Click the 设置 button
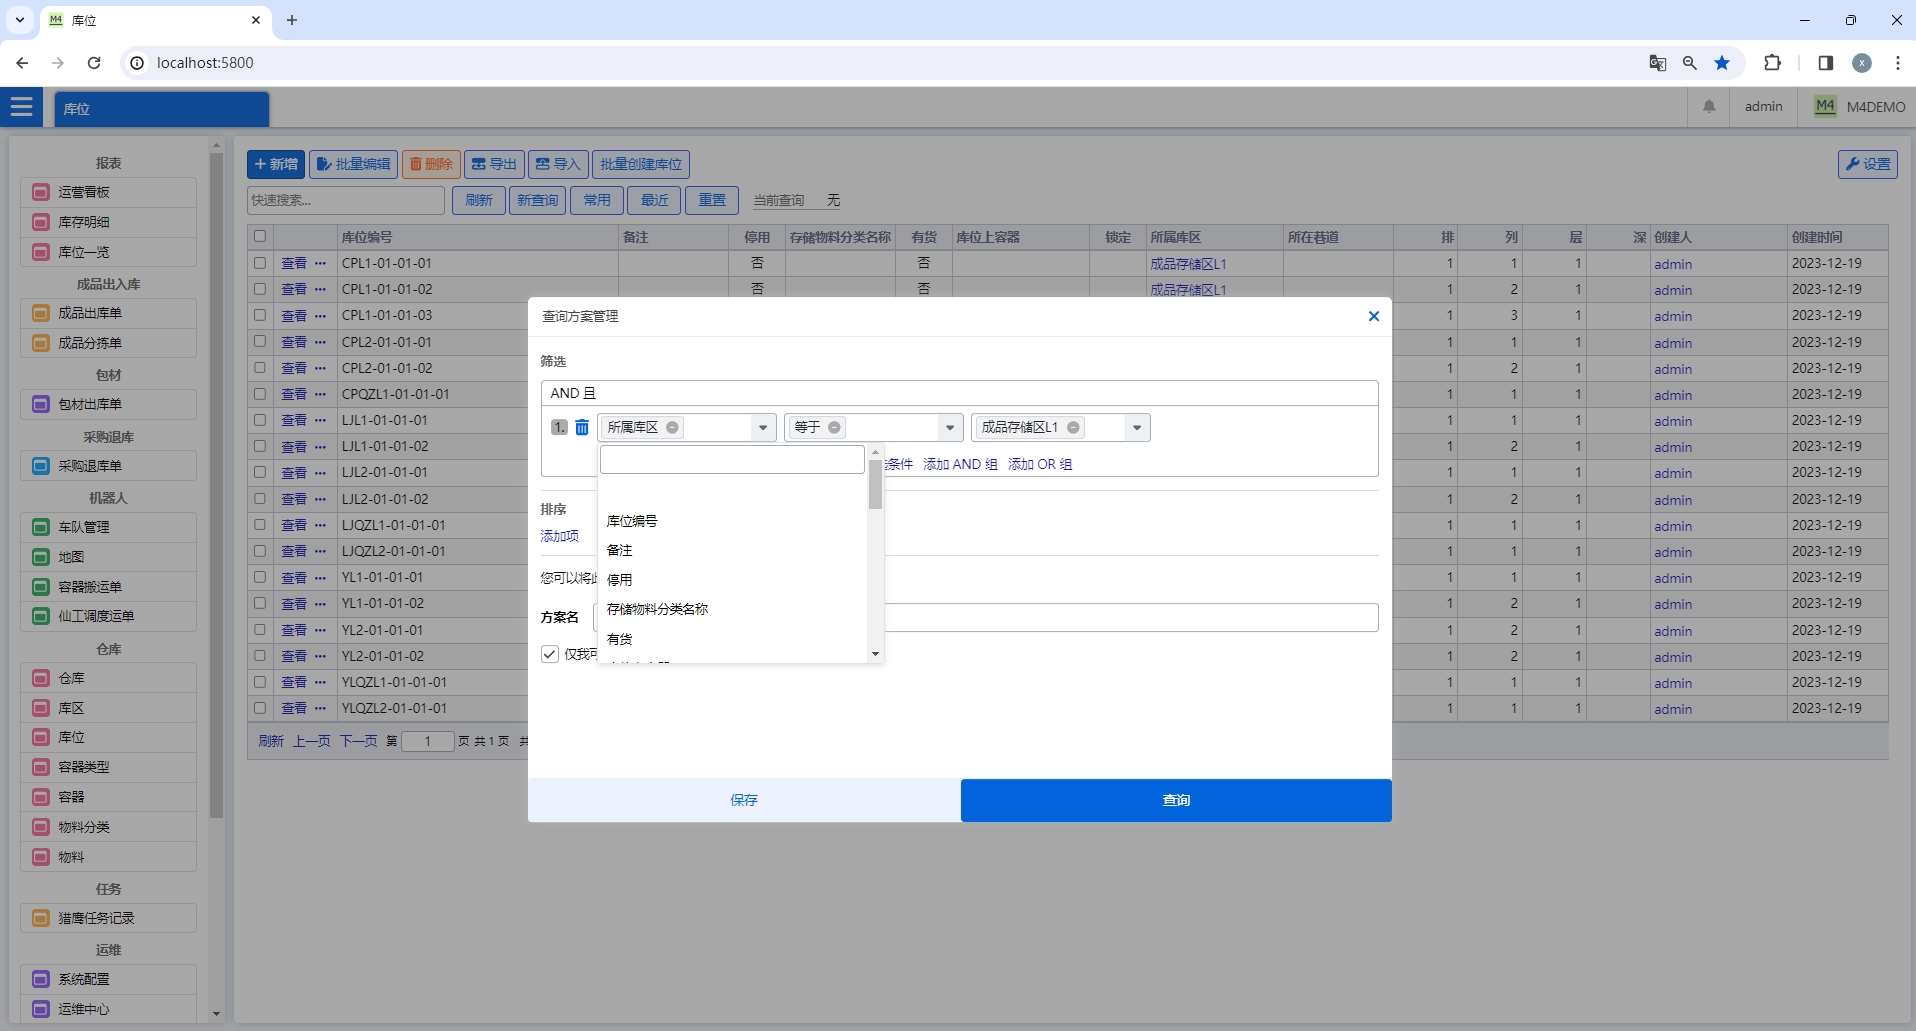1916x1031 pixels. [x=1867, y=164]
